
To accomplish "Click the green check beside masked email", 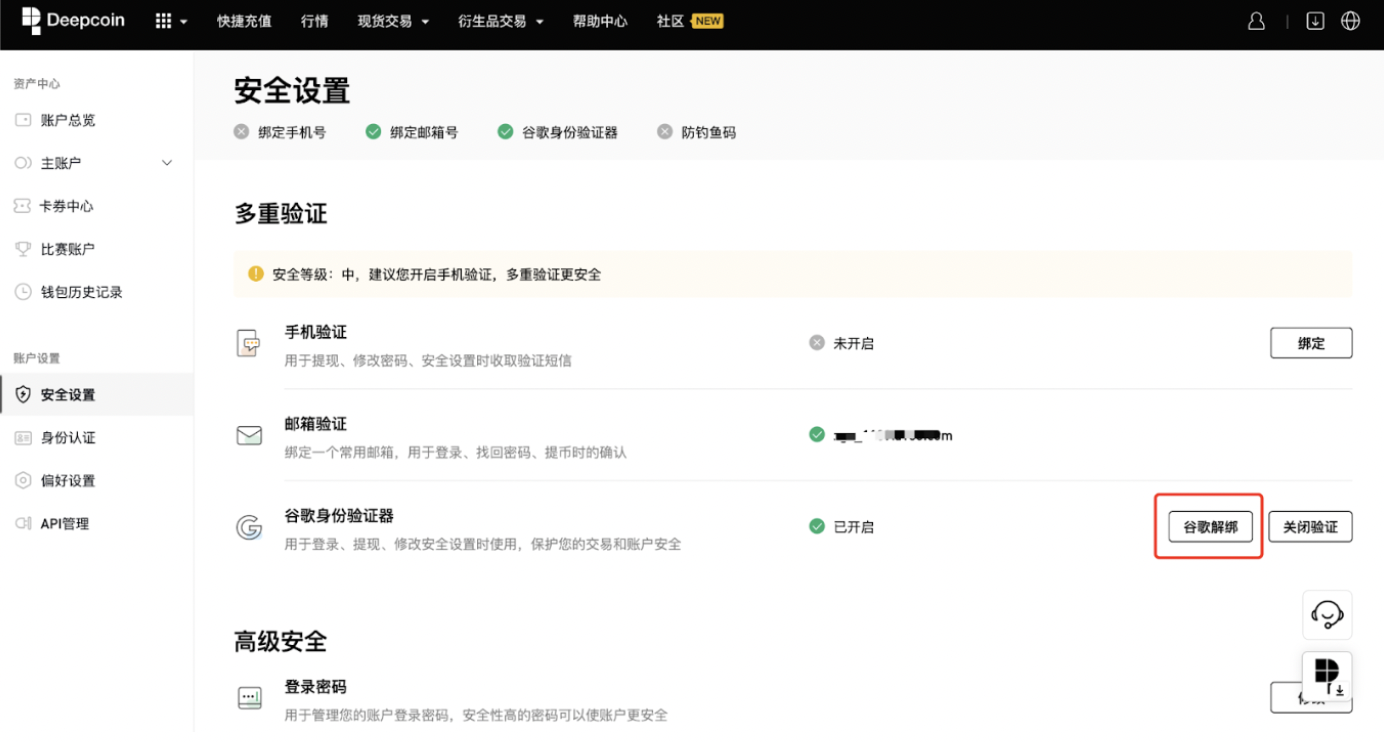I will (x=817, y=435).
